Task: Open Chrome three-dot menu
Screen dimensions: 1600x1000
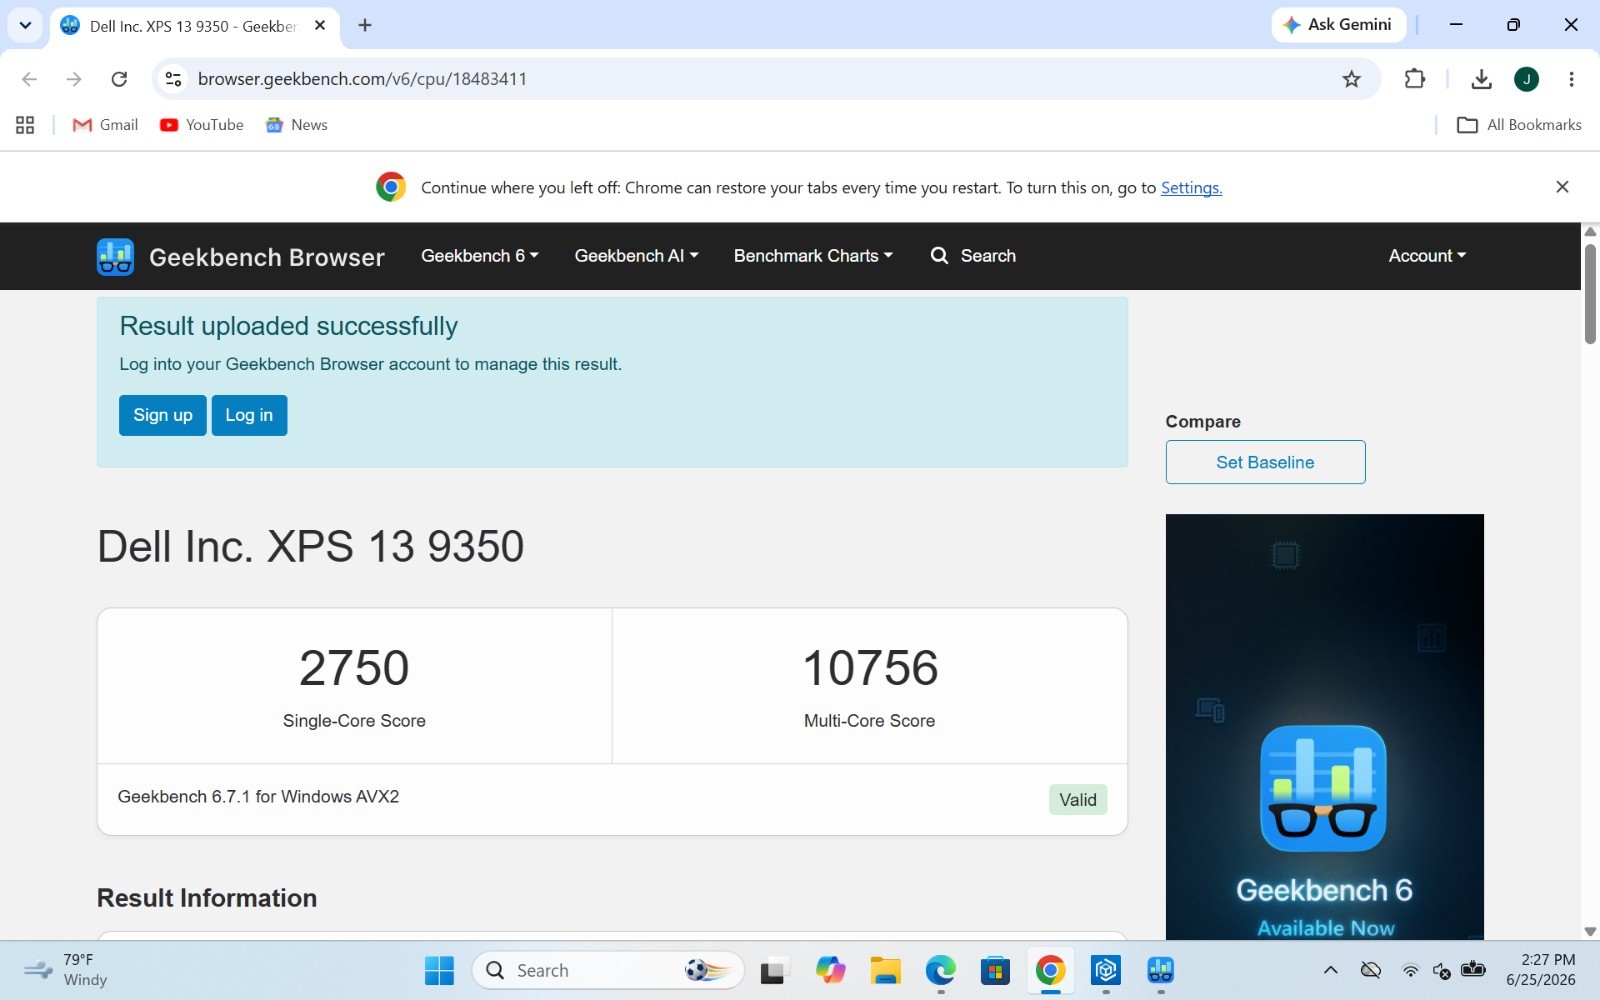Action: [1571, 79]
